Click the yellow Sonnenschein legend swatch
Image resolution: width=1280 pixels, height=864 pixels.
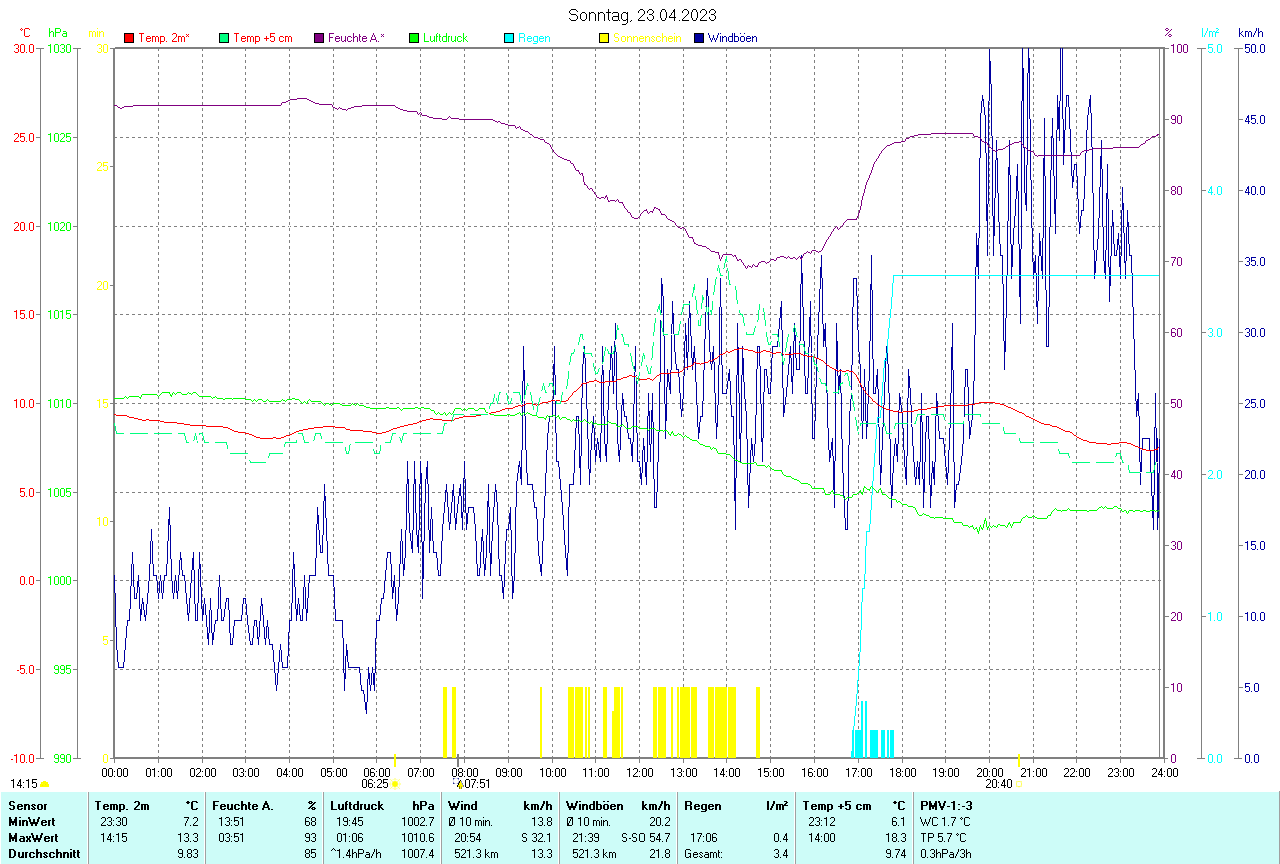pos(604,38)
